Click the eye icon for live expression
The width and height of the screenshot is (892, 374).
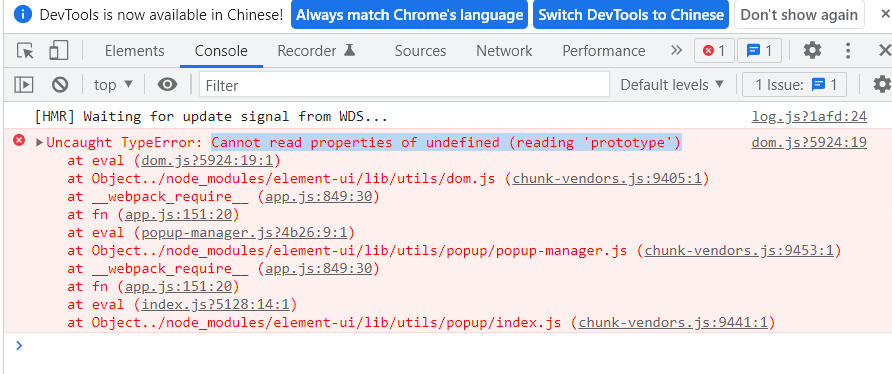tap(167, 85)
